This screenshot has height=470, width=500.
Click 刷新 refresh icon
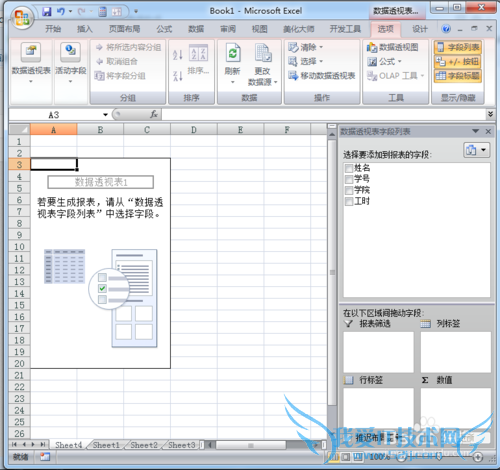coord(232,53)
